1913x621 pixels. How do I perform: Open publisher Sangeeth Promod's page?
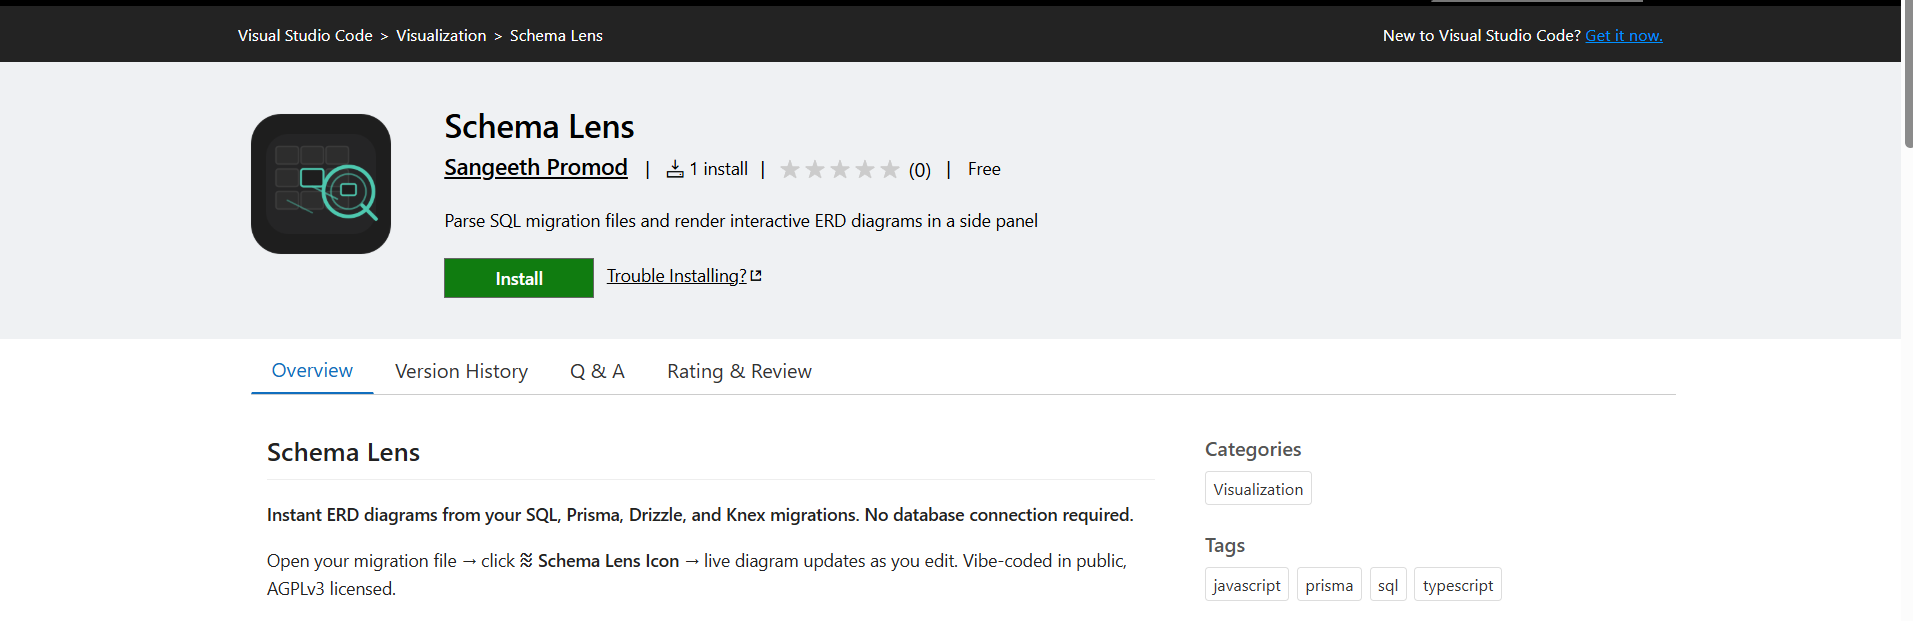click(x=536, y=167)
